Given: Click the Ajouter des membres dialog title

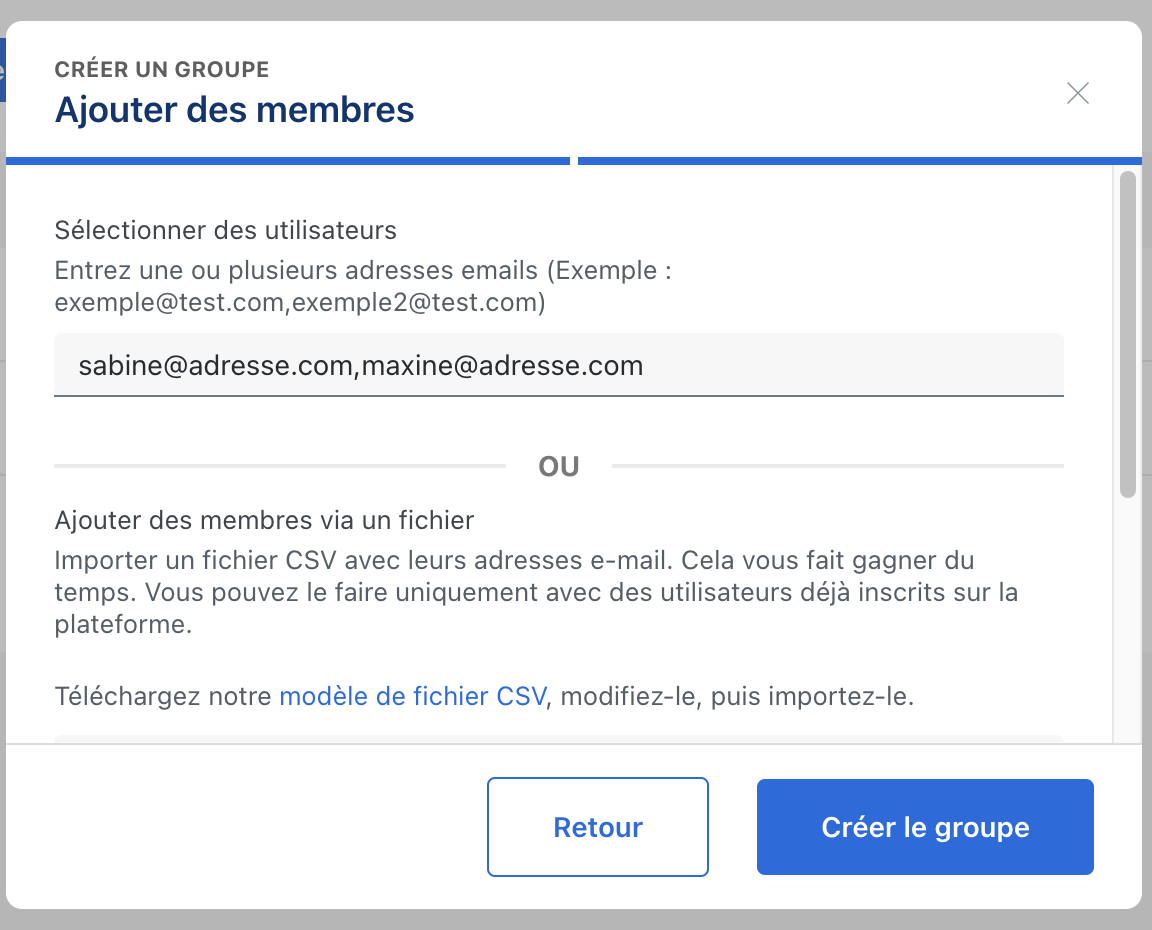Looking at the screenshot, I should point(234,109).
